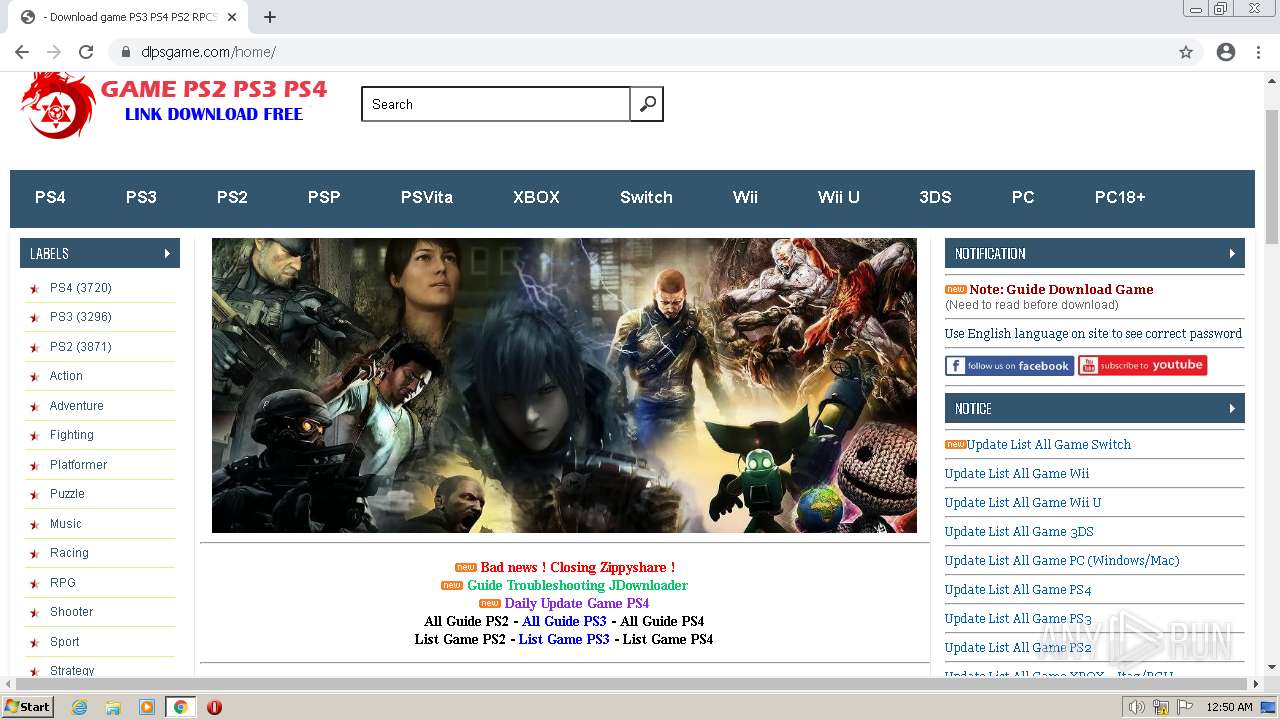This screenshot has height=720, width=1280.
Task: Go back with browser back arrow
Action: [22, 52]
